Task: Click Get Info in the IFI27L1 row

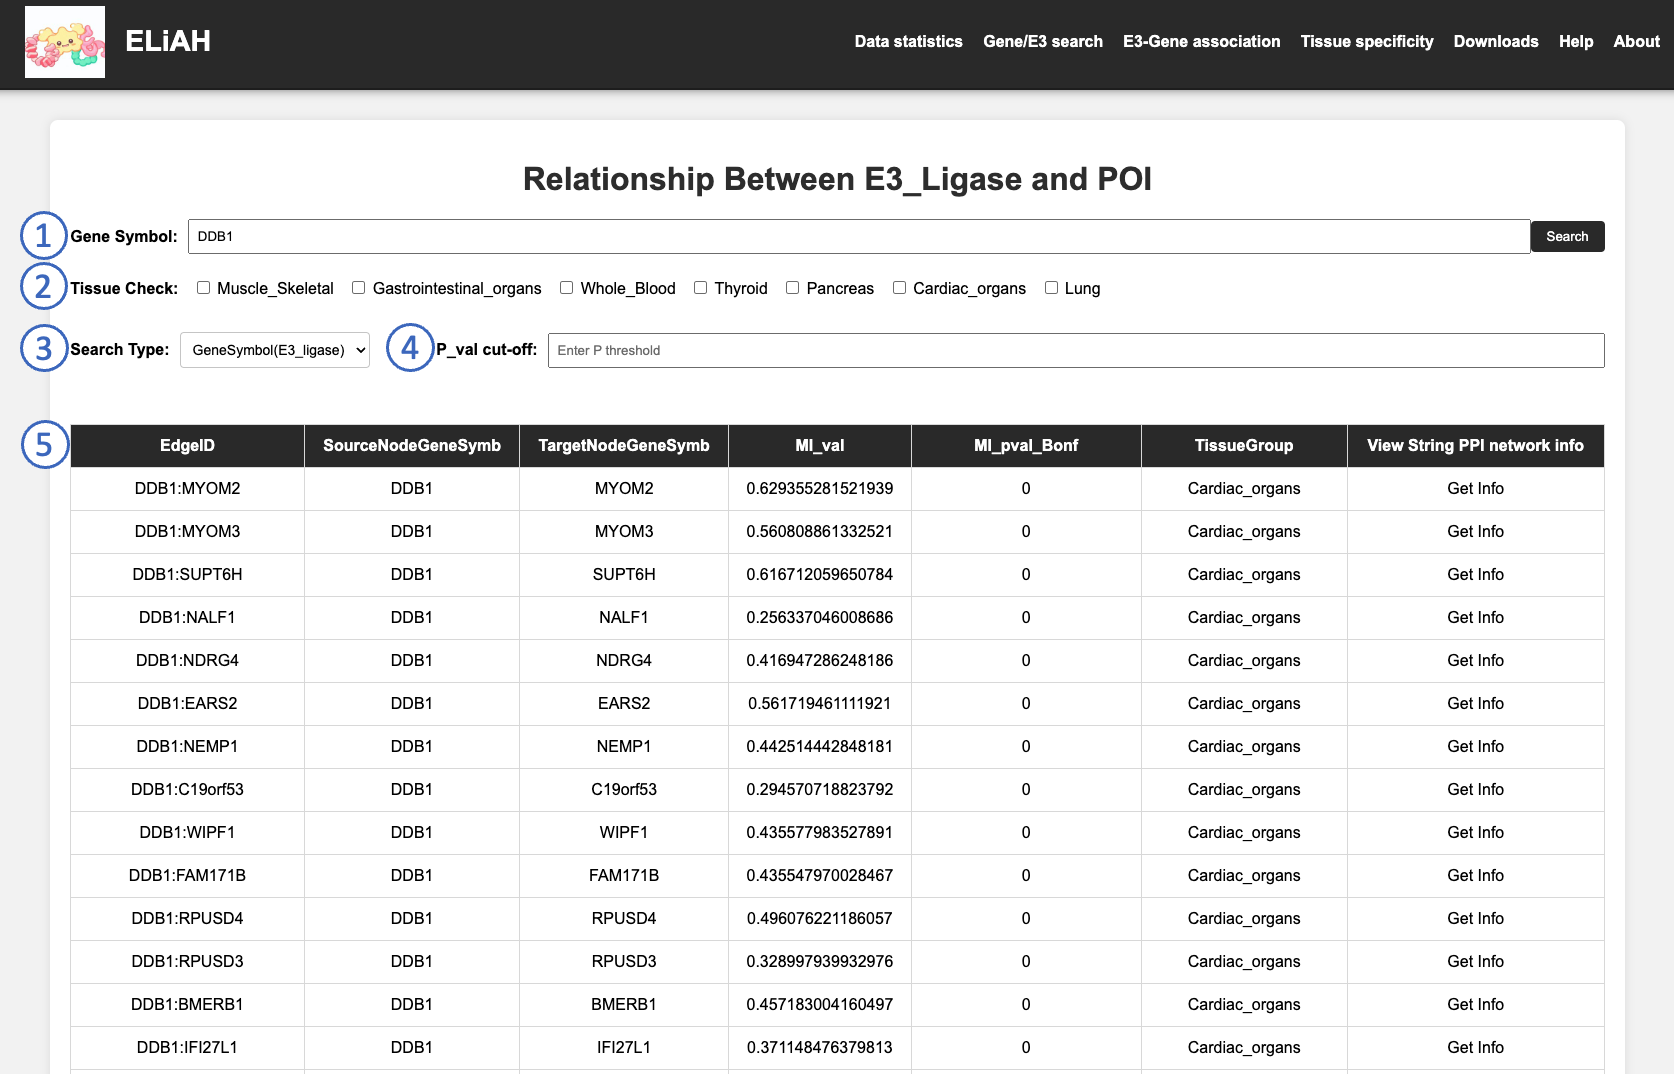Action: pyautogui.click(x=1475, y=1048)
